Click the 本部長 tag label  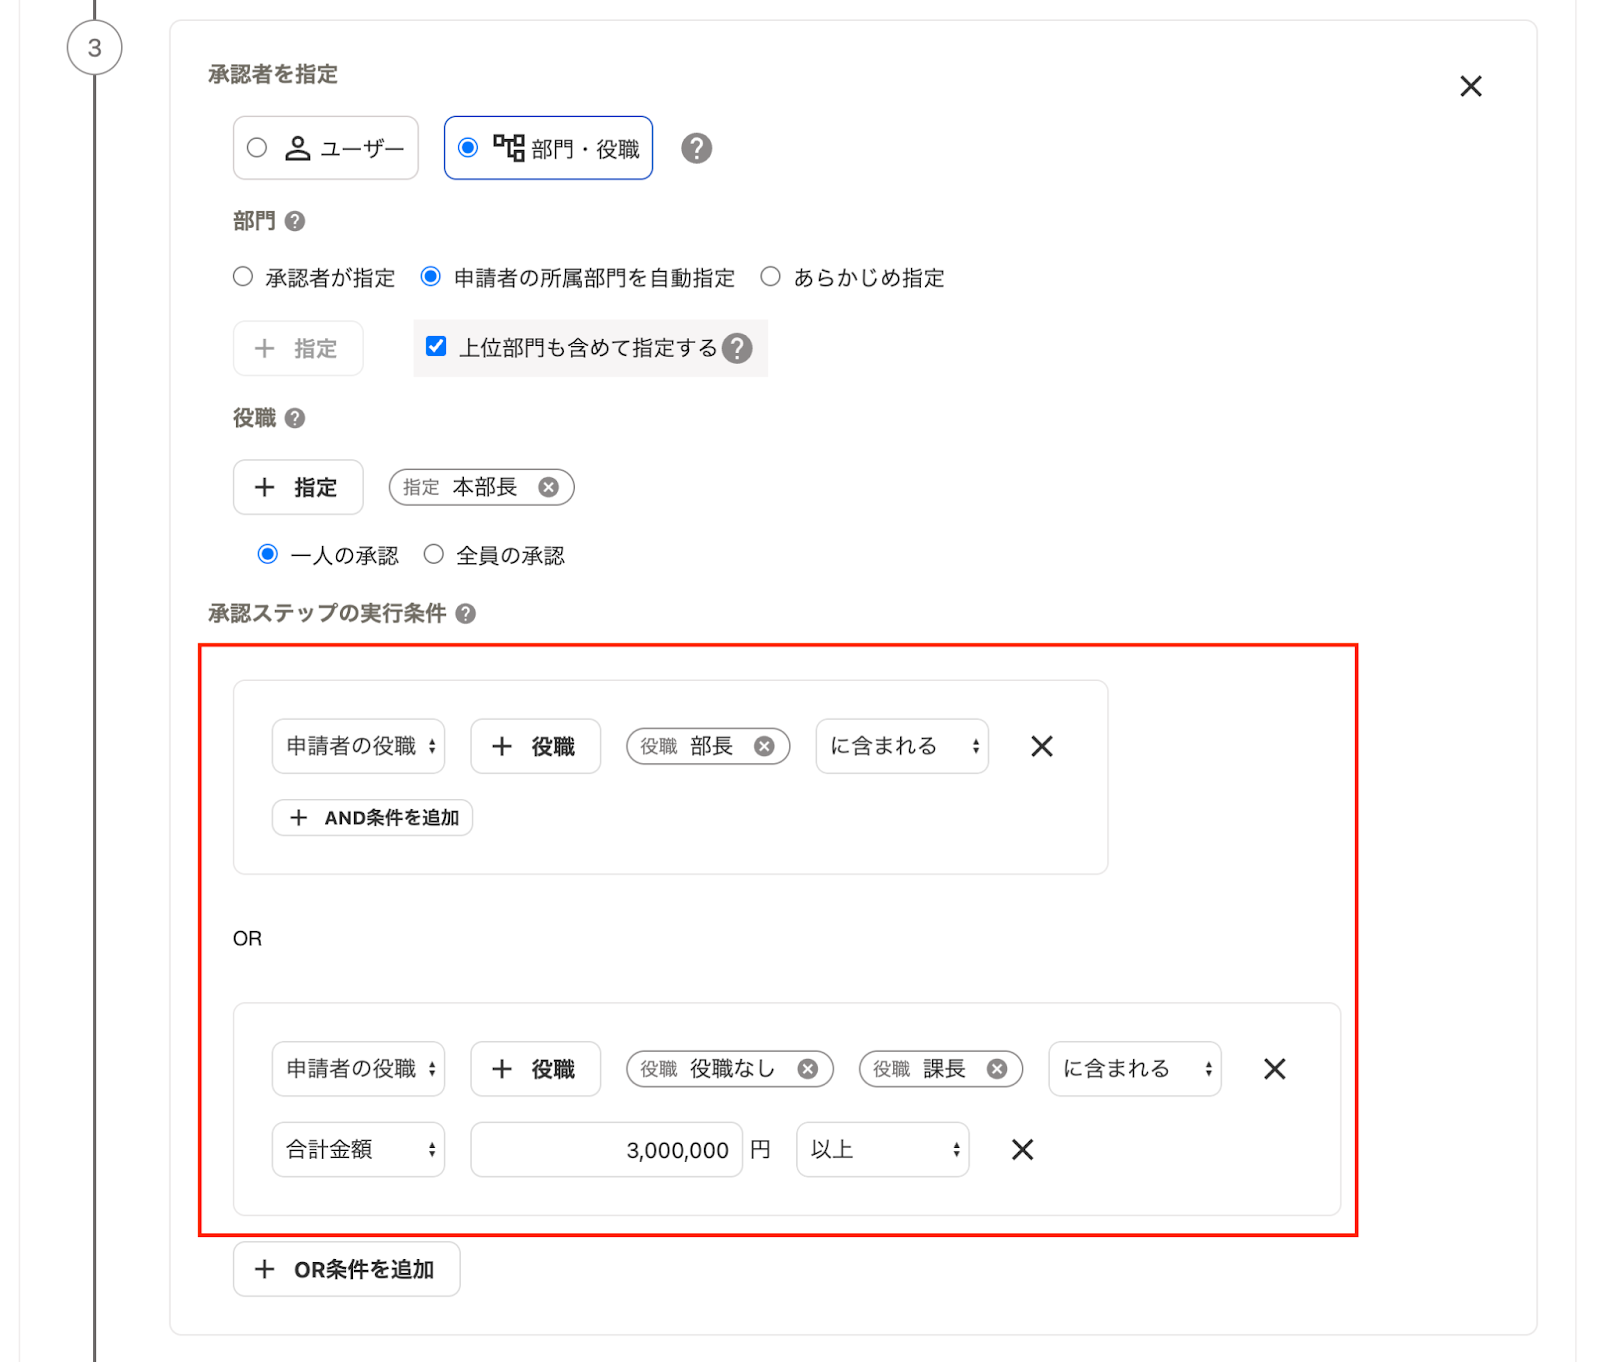tap(485, 487)
